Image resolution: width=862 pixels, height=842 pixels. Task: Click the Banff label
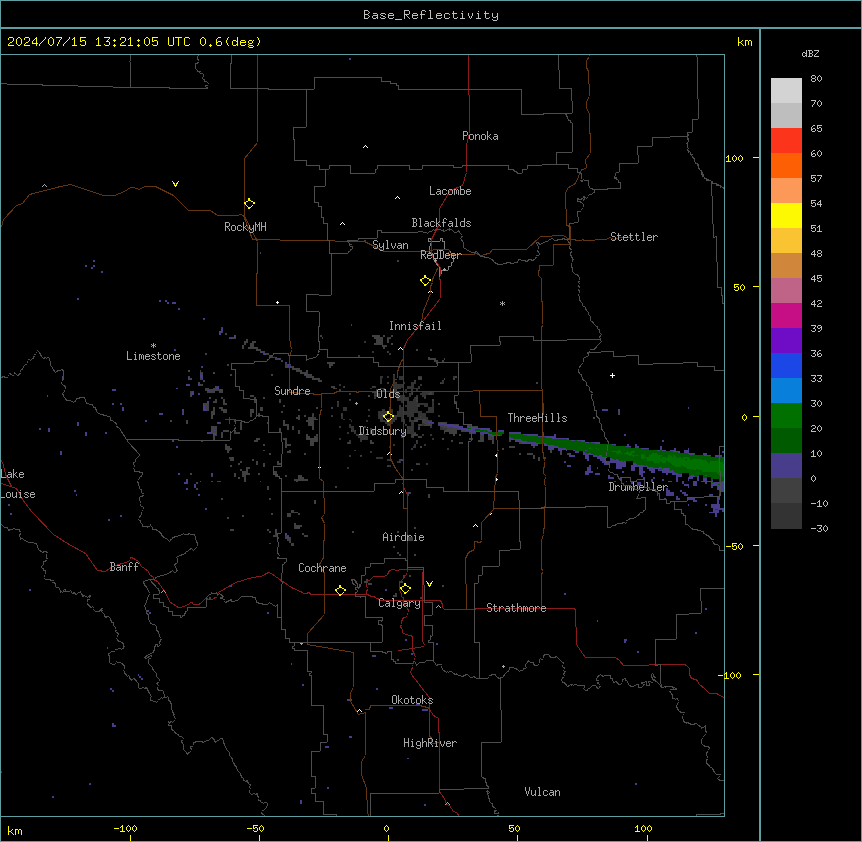coord(124,567)
